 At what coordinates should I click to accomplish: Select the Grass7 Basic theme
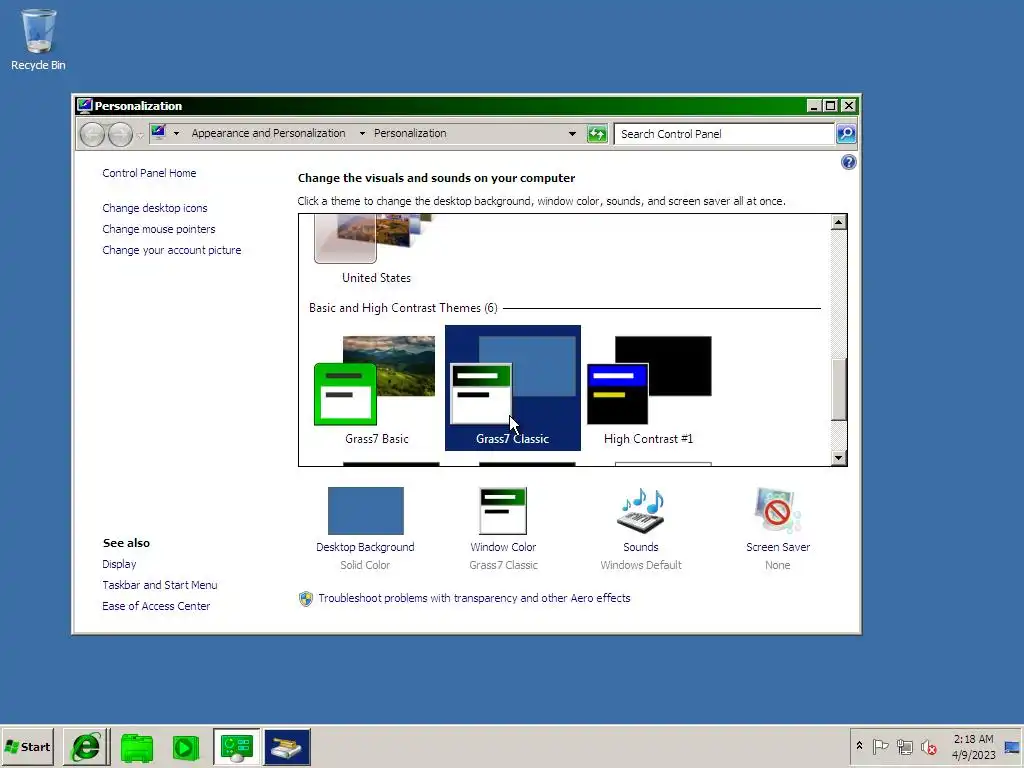[x=376, y=388]
